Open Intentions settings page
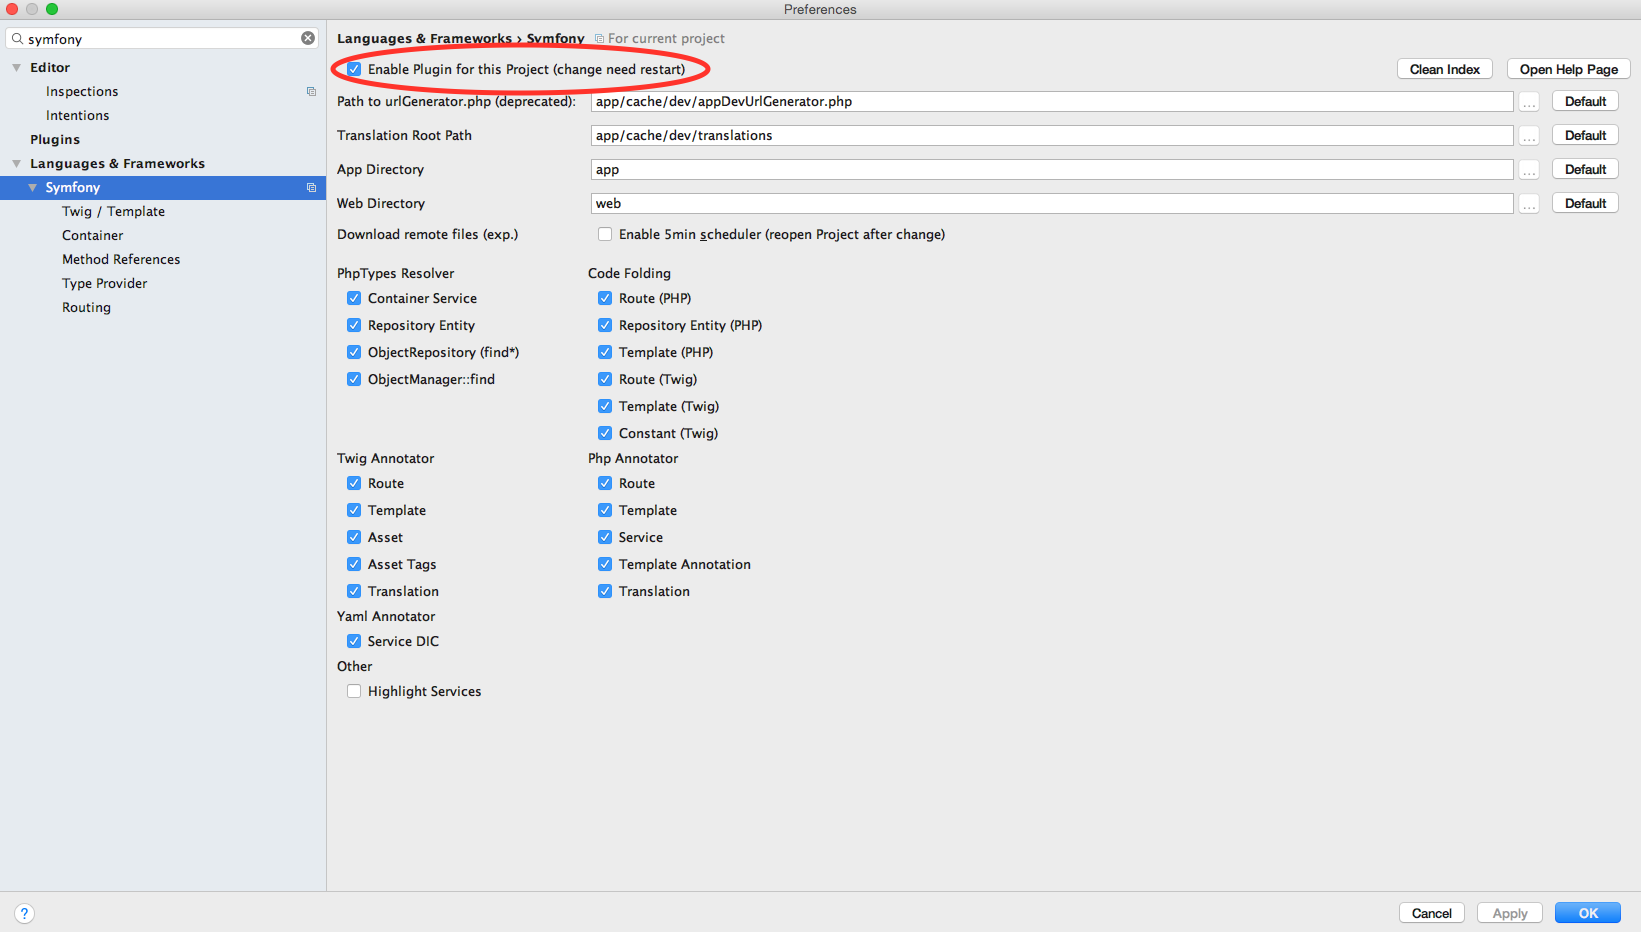This screenshot has width=1641, height=932. point(77,115)
